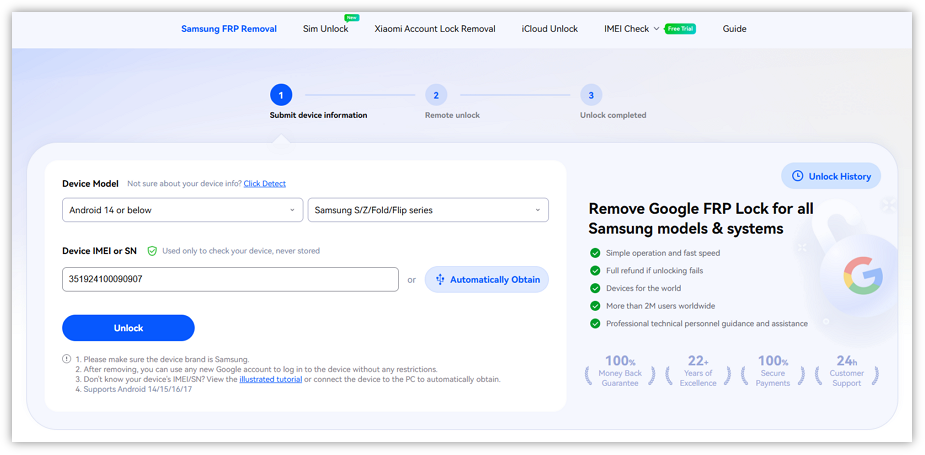Open the Guide tab
This screenshot has height=455, width=925.
click(x=734, y=29)
